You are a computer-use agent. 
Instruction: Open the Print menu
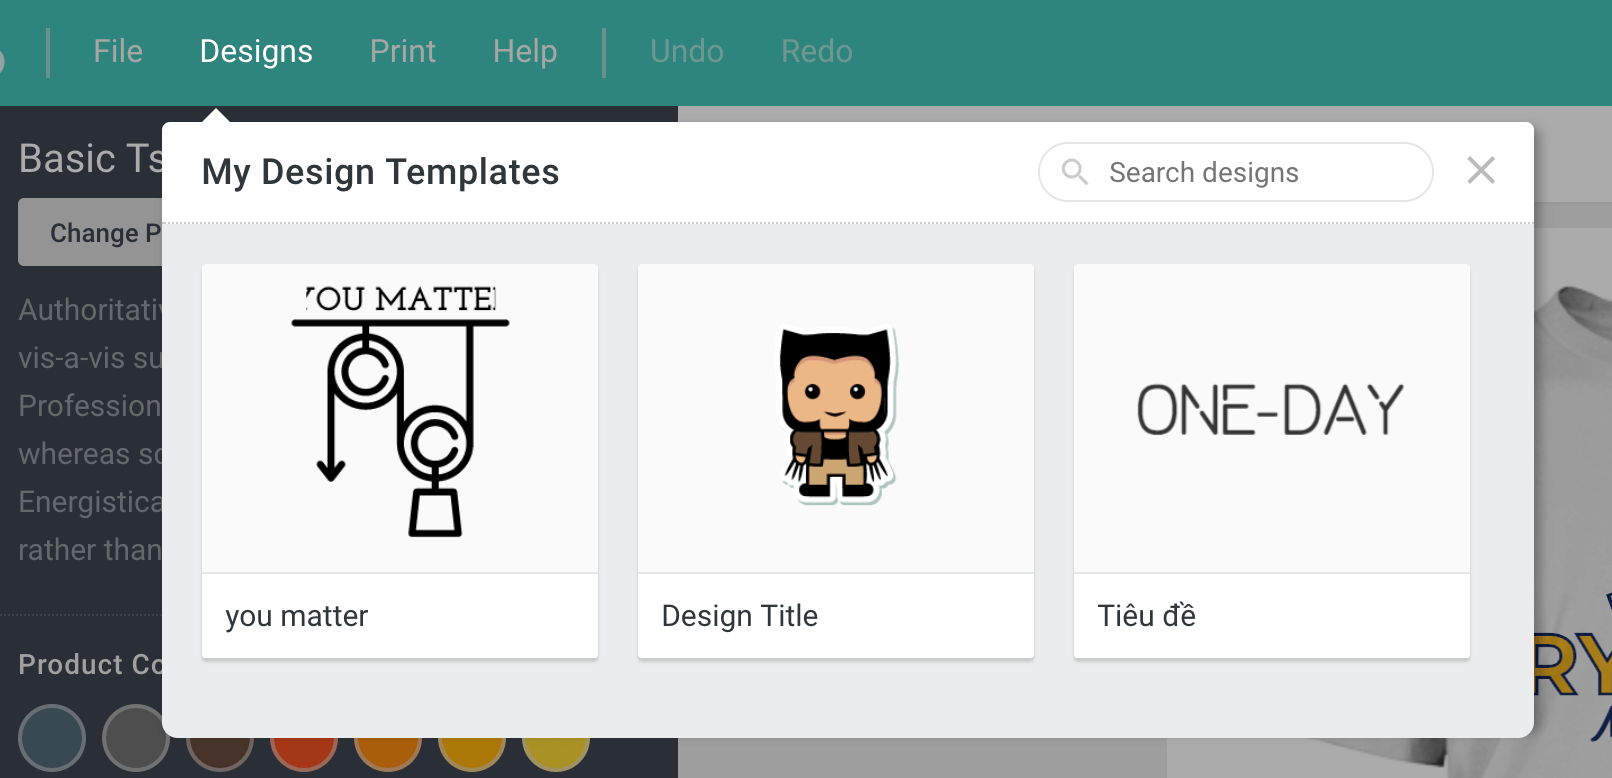tap(402, 51)
